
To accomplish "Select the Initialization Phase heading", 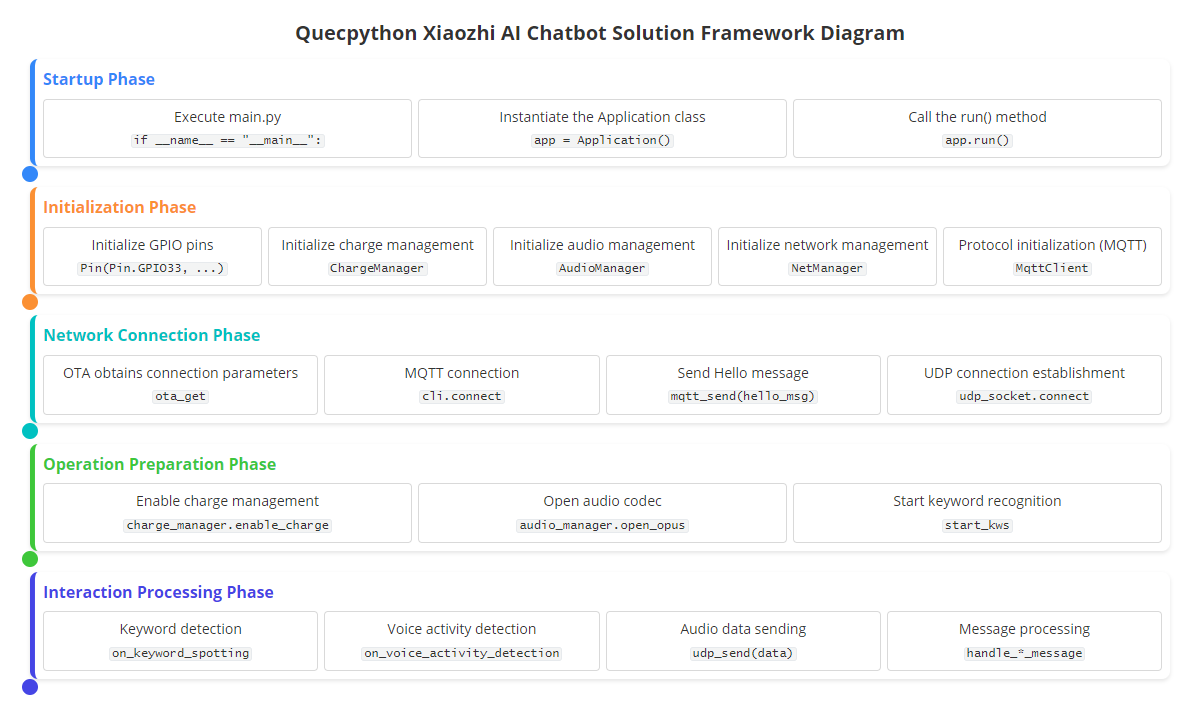I will click(120, 207).
